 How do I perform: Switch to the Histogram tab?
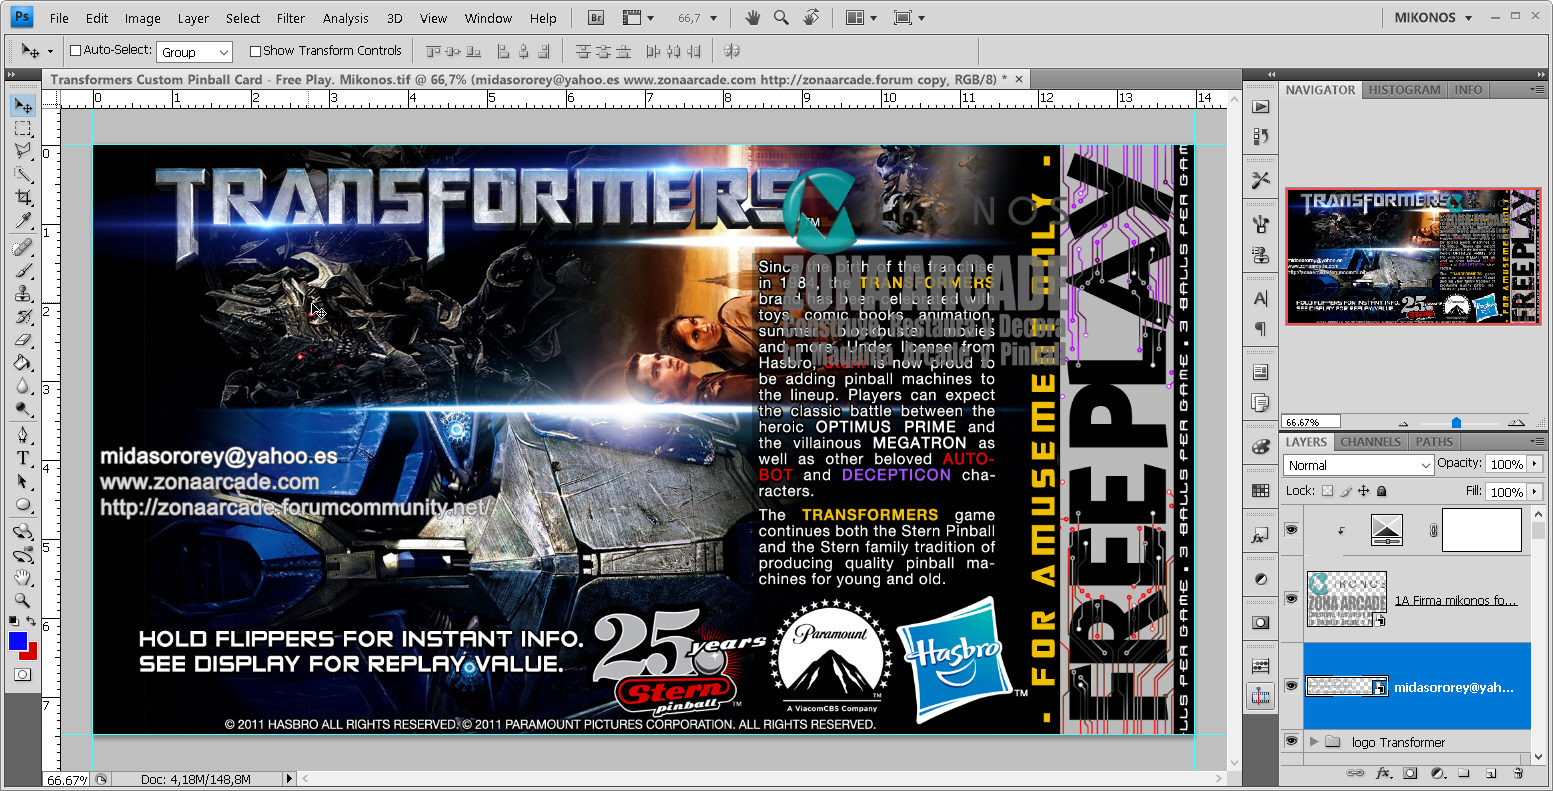(x=1404, y=90)
